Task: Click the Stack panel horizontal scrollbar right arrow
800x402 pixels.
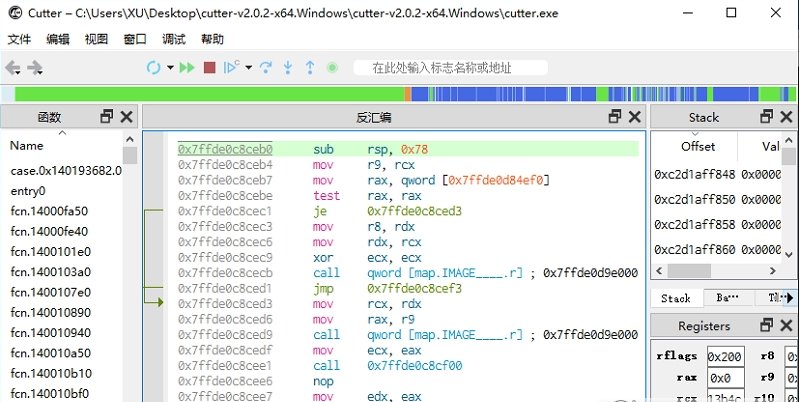Action: tap(773, 270)
